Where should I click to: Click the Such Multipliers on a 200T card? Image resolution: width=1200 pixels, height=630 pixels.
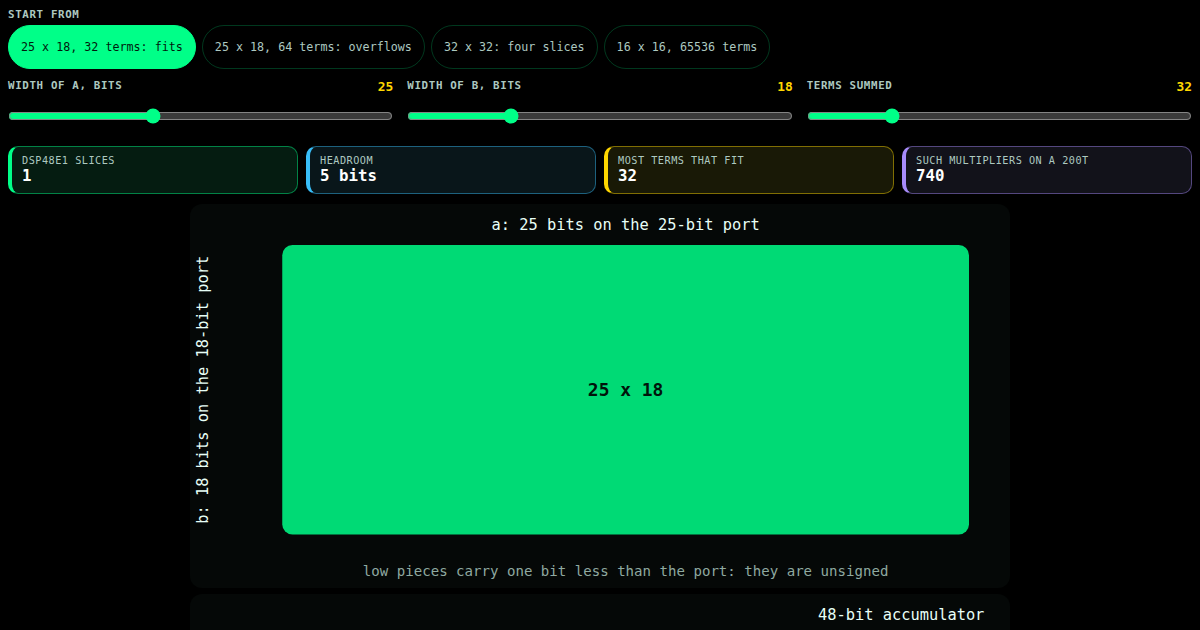[x=1047, y=170]
